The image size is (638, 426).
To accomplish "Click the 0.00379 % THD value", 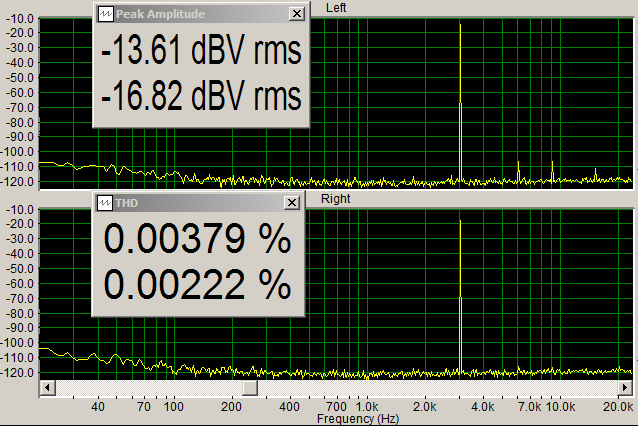I will point(198,238).
